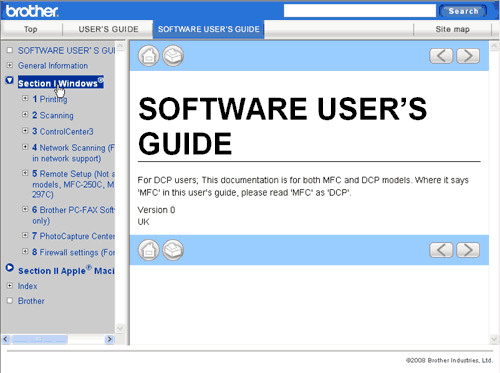The image size is (500, 373).
Task: Click the 'Version 0' text
Action: pyautogui.click(x=156, y=210)
